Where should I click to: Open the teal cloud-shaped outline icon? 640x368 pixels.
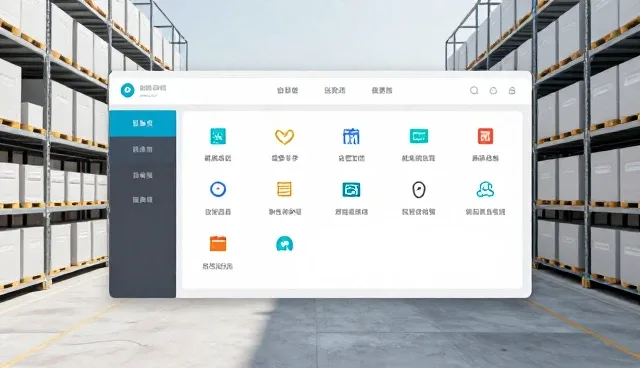485,189
